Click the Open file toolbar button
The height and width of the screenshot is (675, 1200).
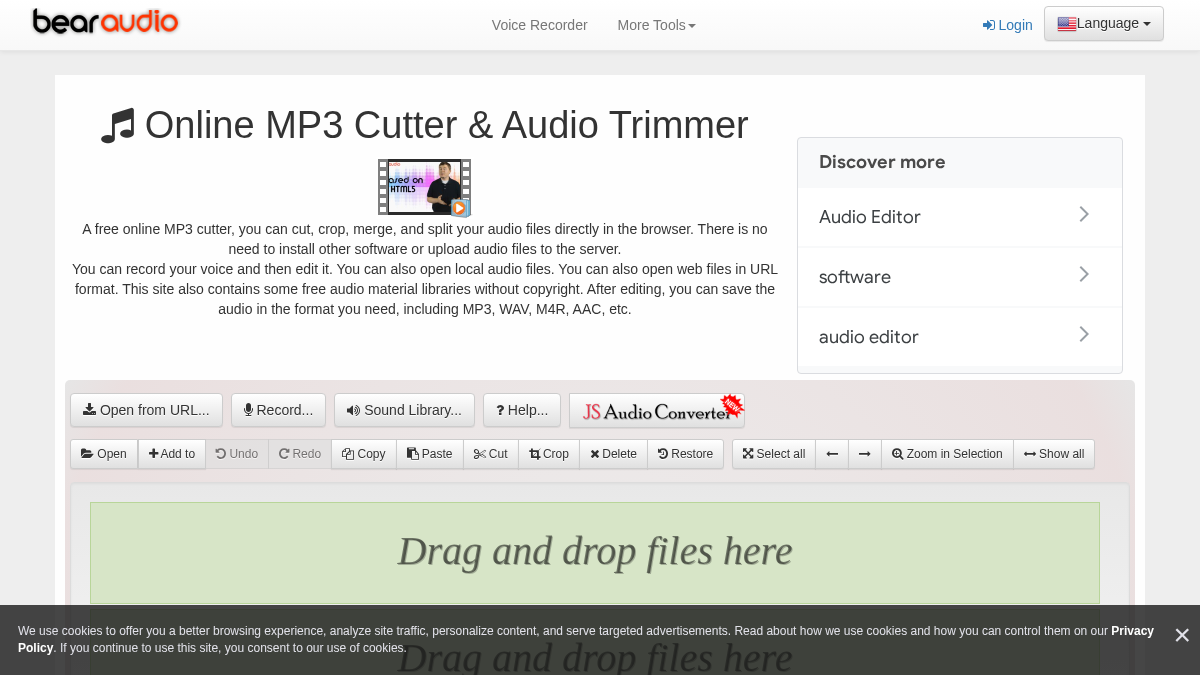pyautogui.click(x=104, y=454)
